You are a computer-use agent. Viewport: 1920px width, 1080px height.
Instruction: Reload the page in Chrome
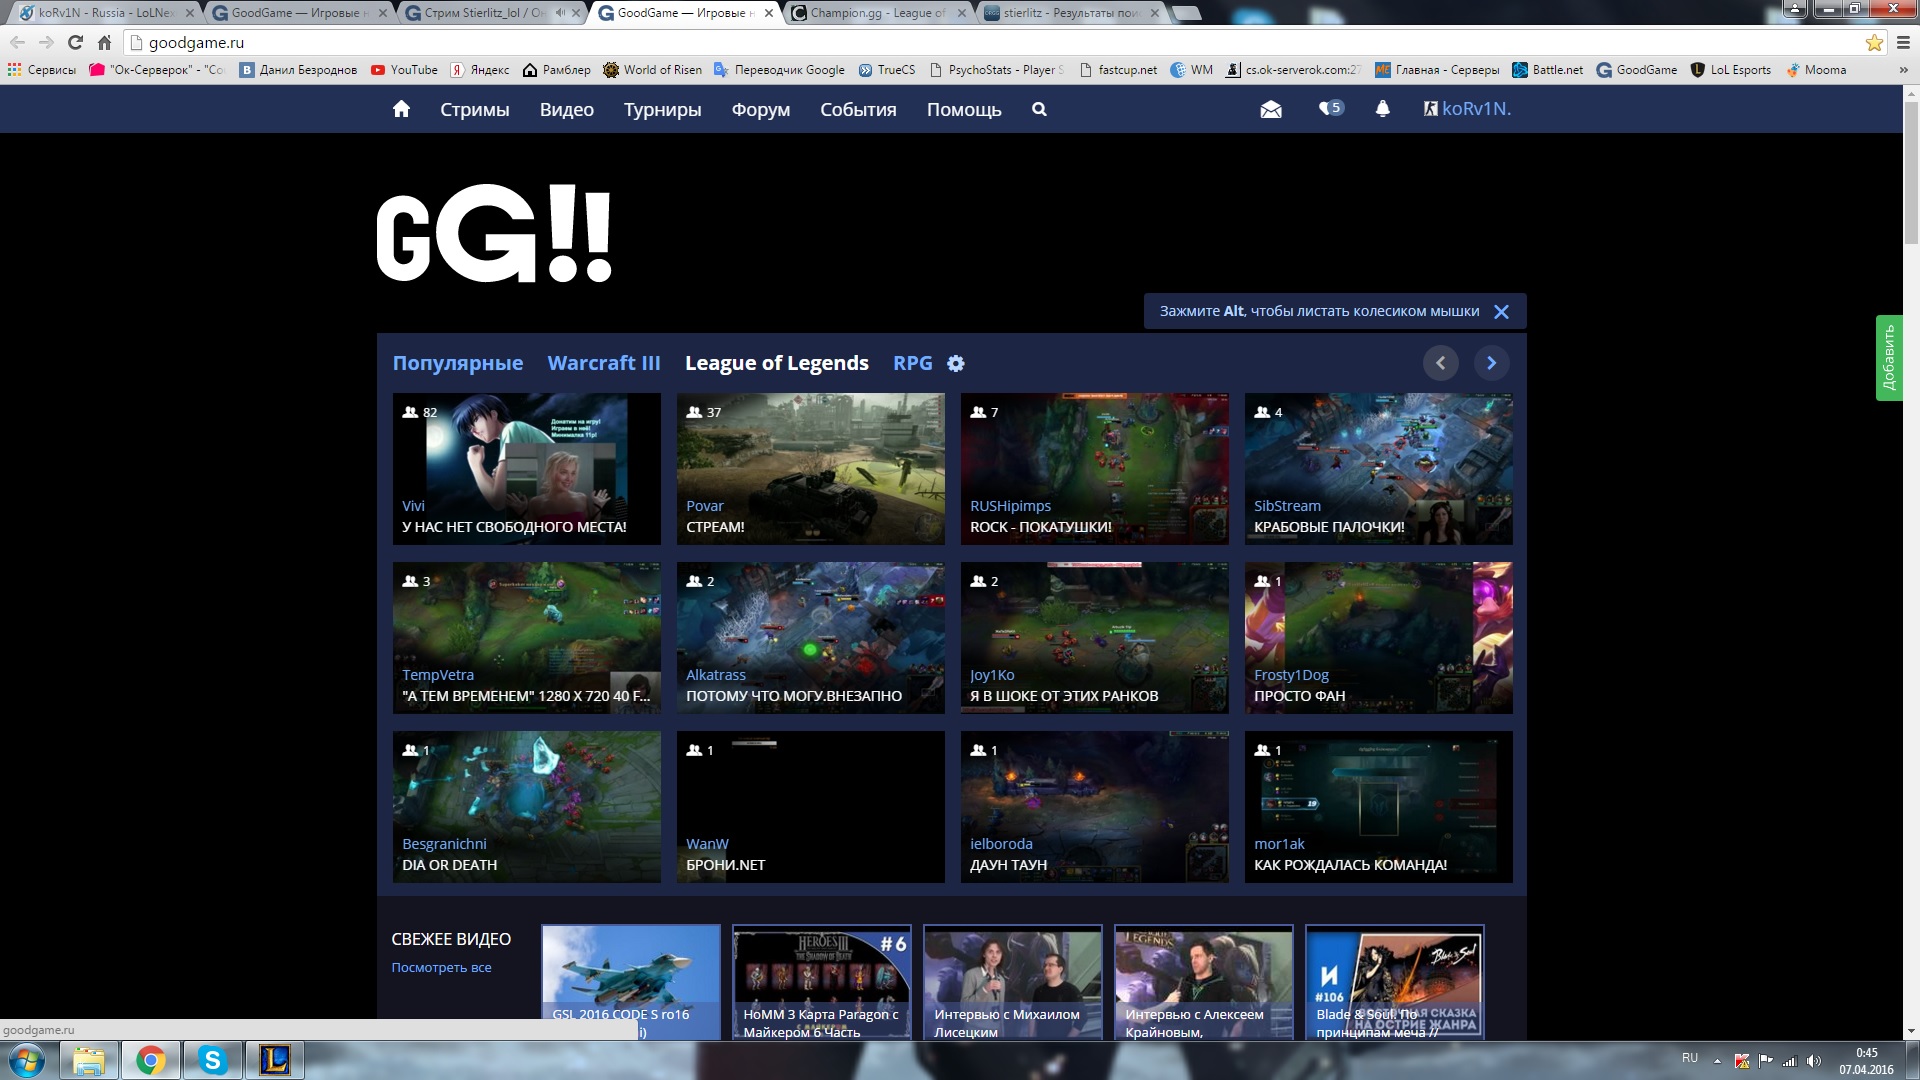(75, 42)
